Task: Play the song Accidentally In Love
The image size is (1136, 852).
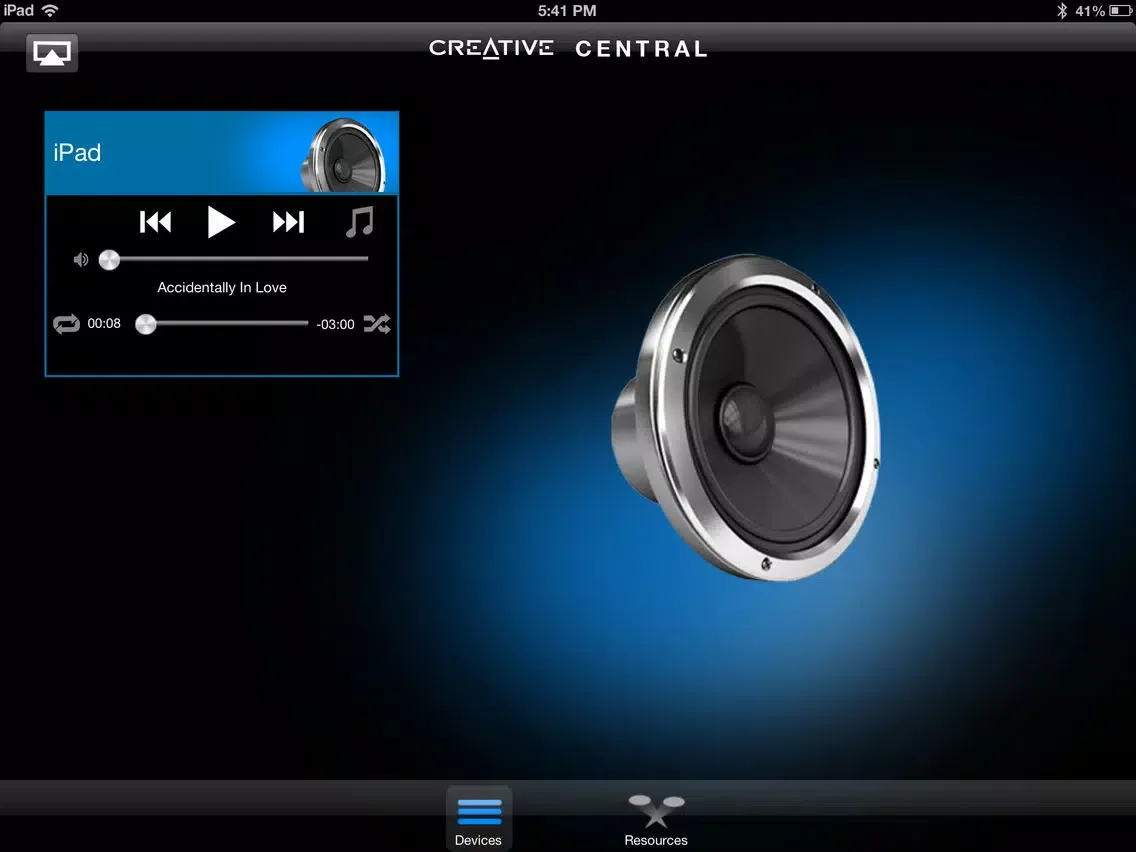Action: point(220,222)
